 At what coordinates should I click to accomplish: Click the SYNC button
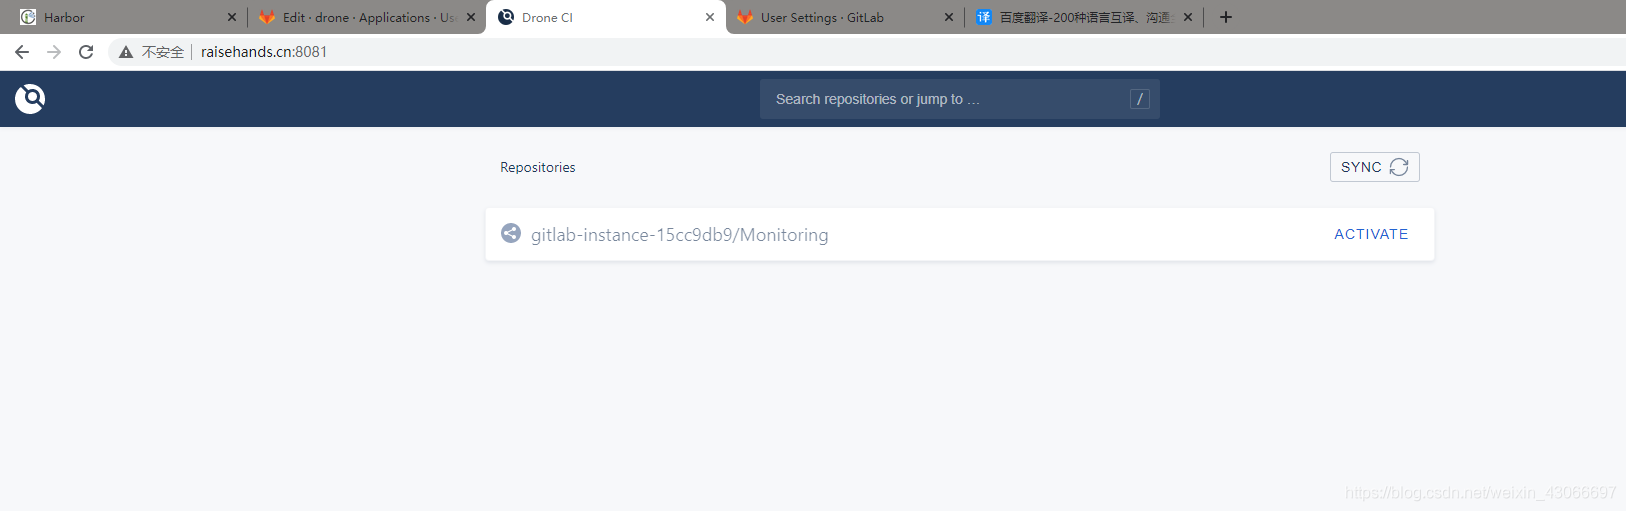[1375, 167]
